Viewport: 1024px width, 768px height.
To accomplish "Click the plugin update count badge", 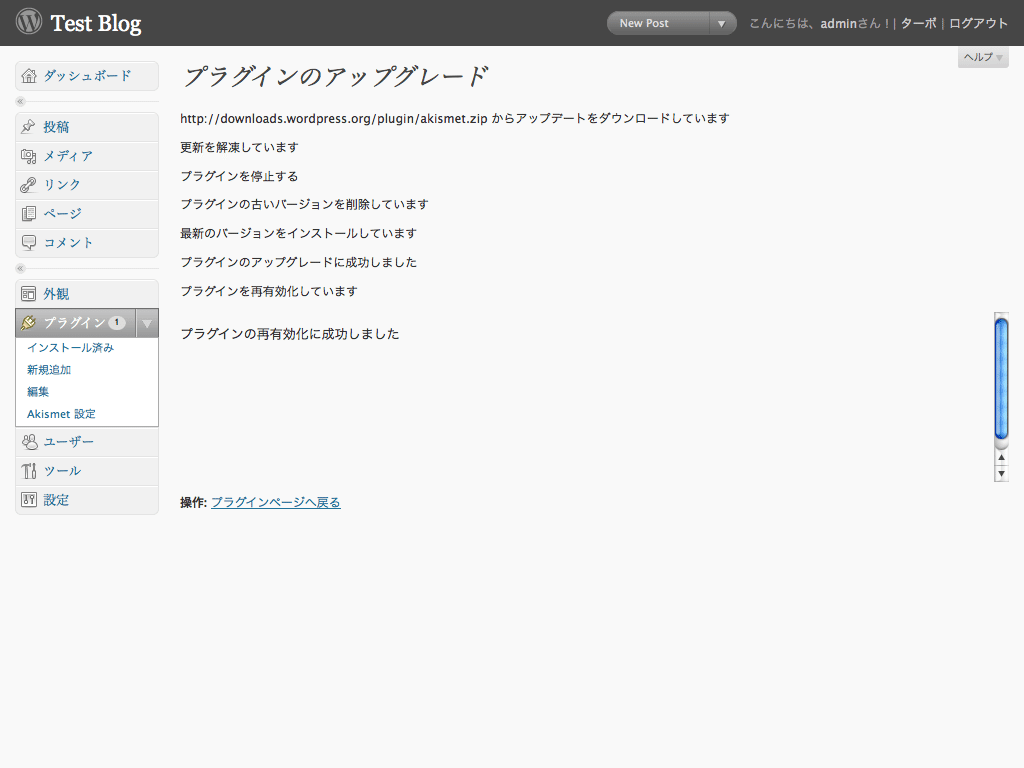I will (117, 323).
